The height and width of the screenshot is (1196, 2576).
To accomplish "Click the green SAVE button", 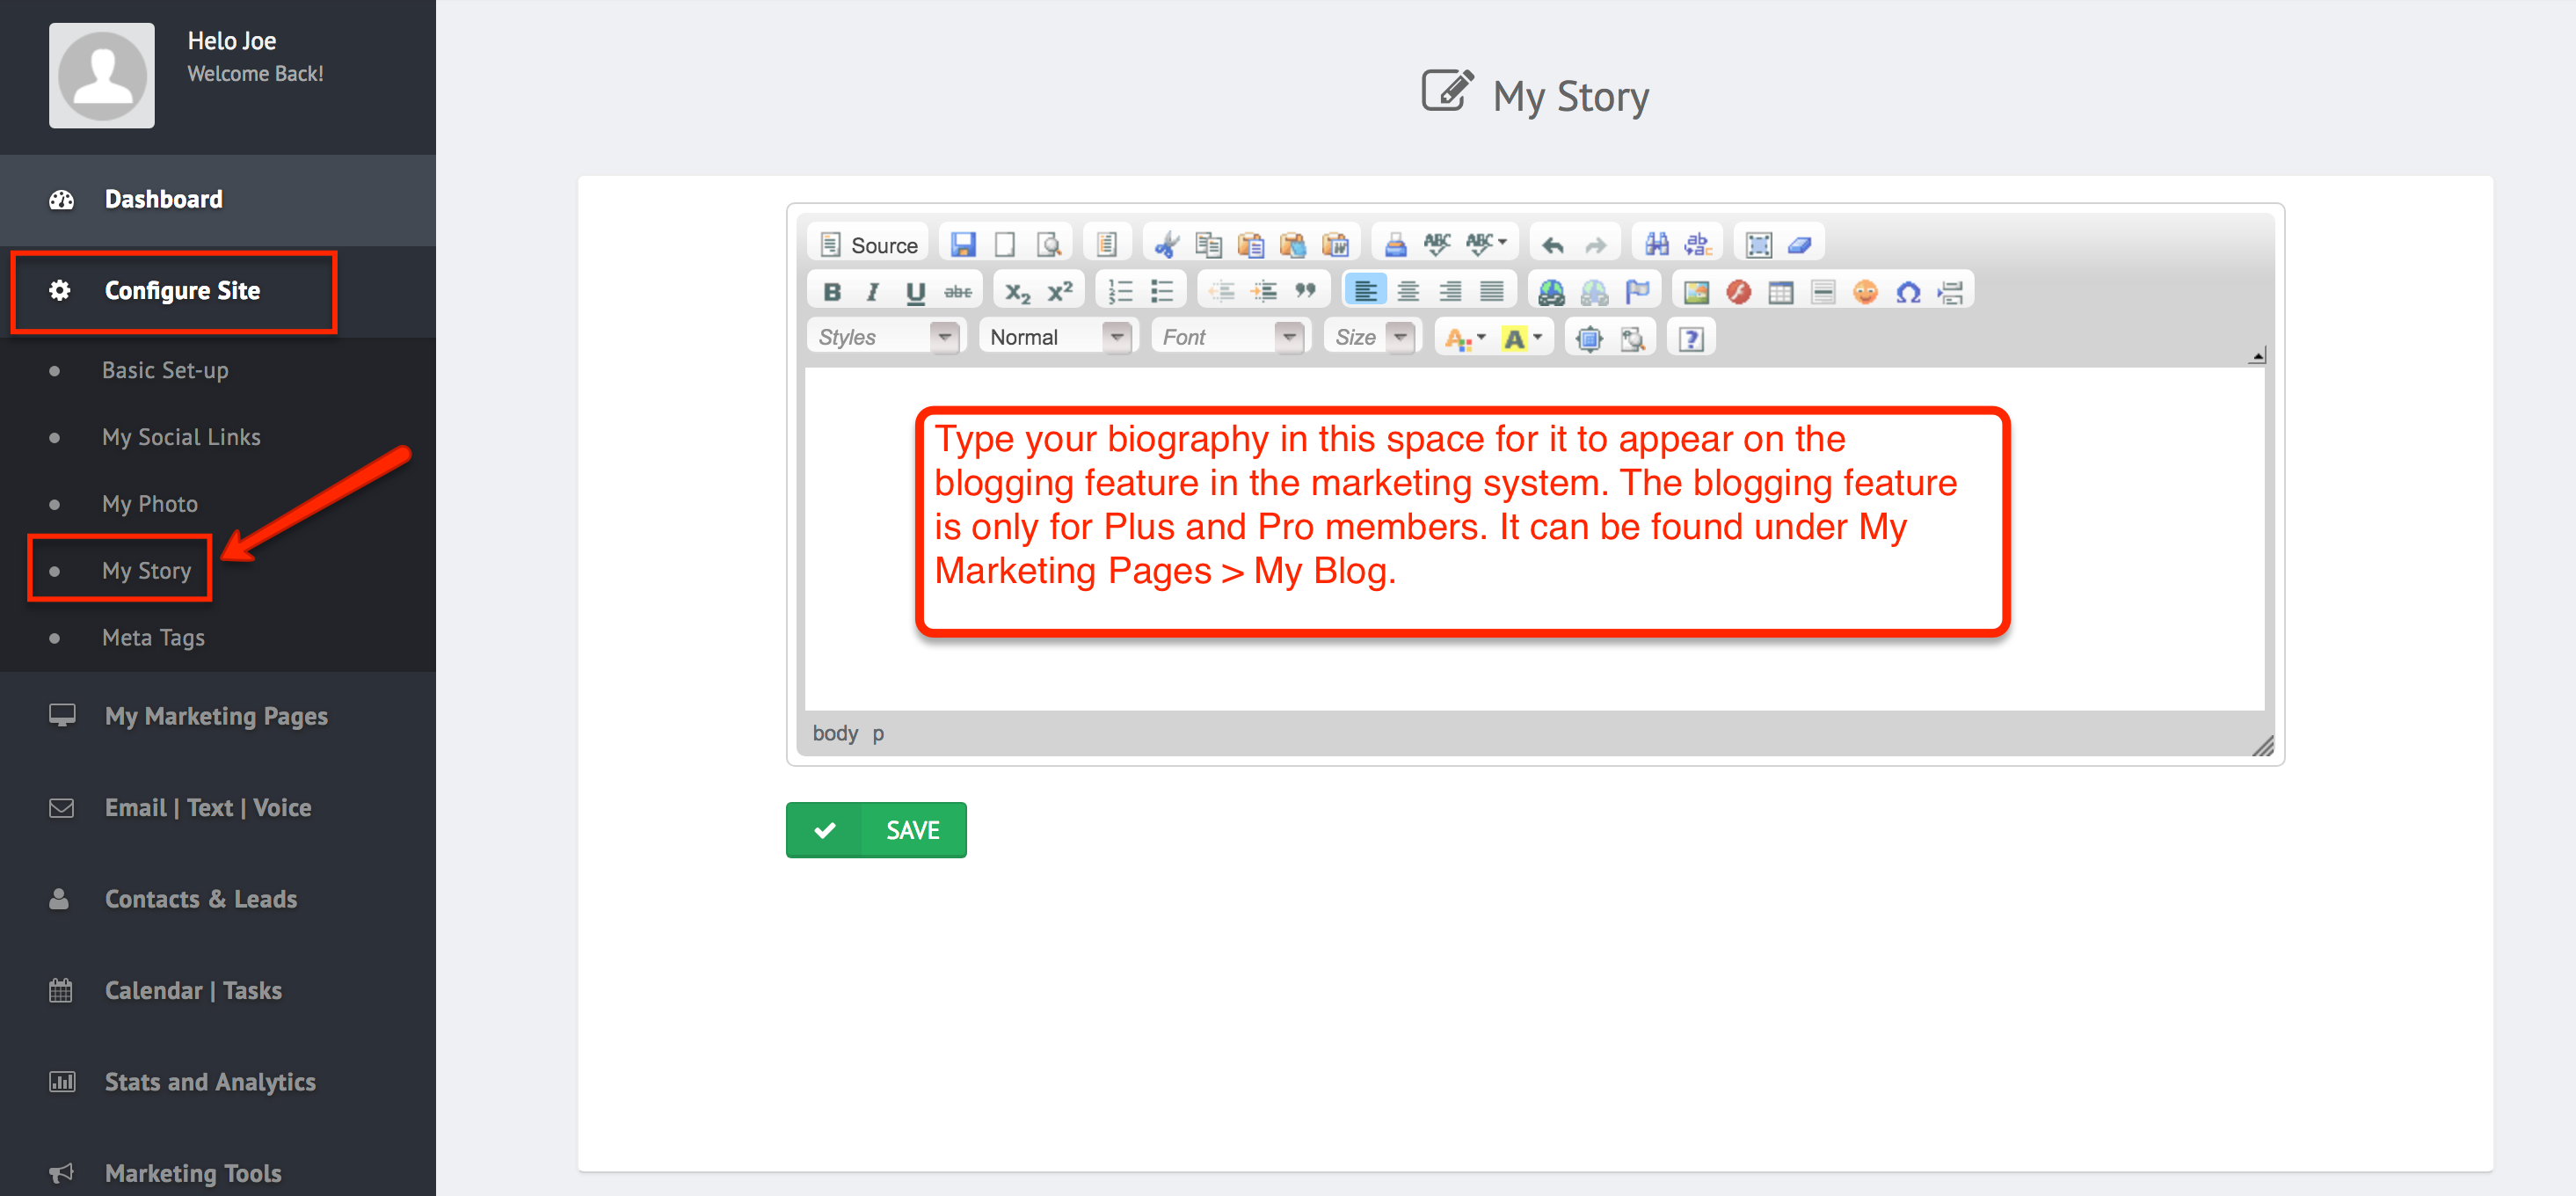I will (876, 830).
